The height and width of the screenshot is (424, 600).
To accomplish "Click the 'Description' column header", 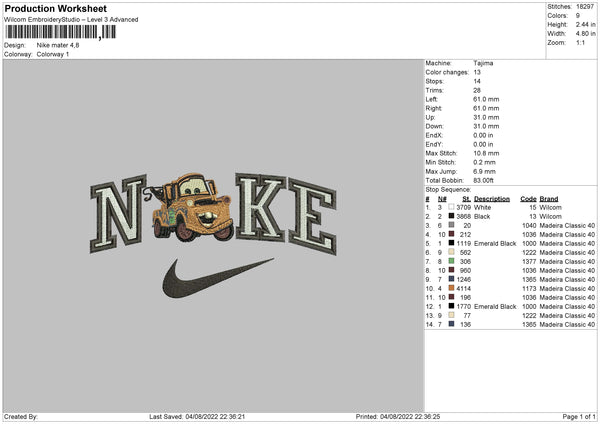I will coord(492,199).
